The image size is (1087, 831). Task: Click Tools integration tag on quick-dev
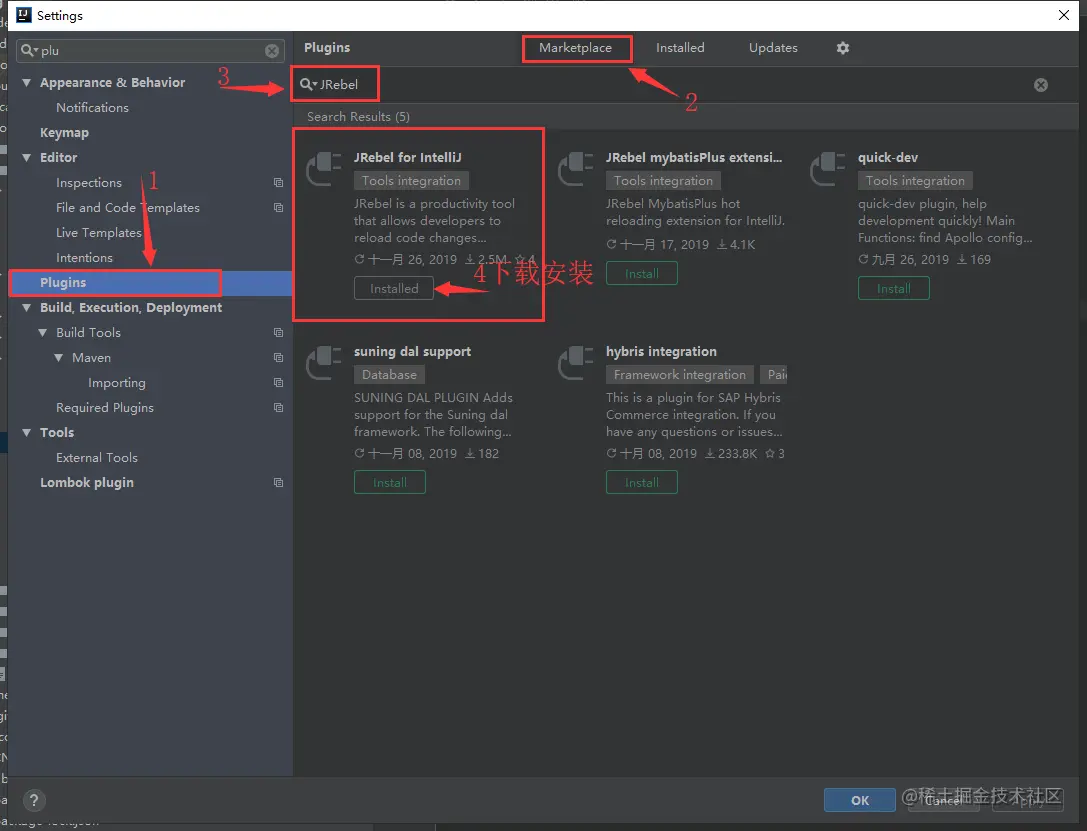[915, 180]
